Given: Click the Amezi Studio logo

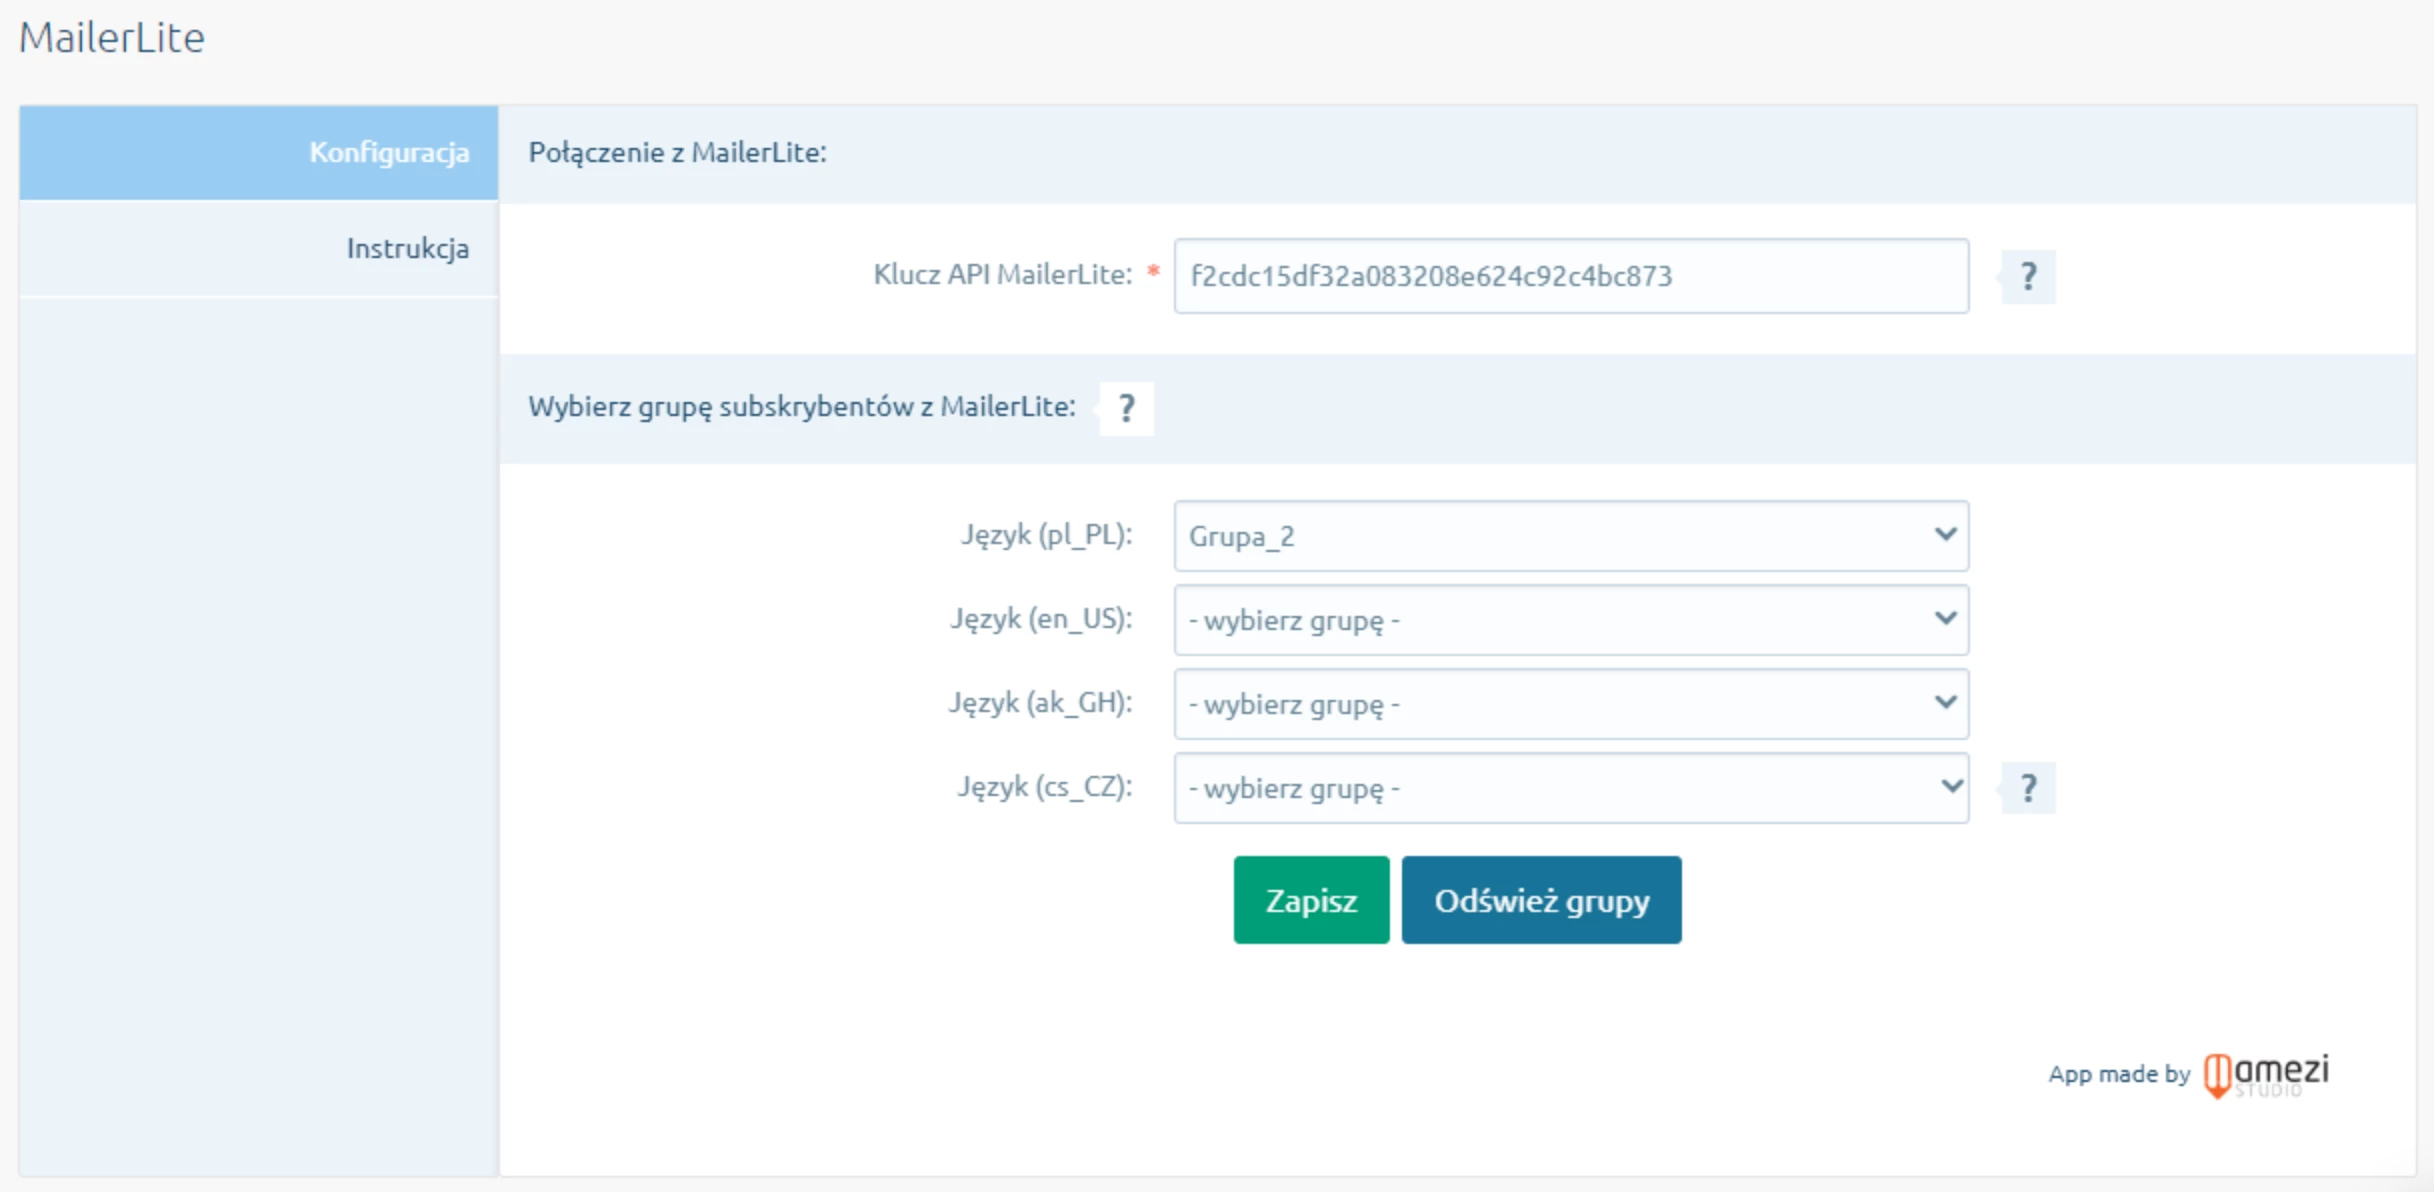Looking at the screenshot, I should coord(2266,1076).
